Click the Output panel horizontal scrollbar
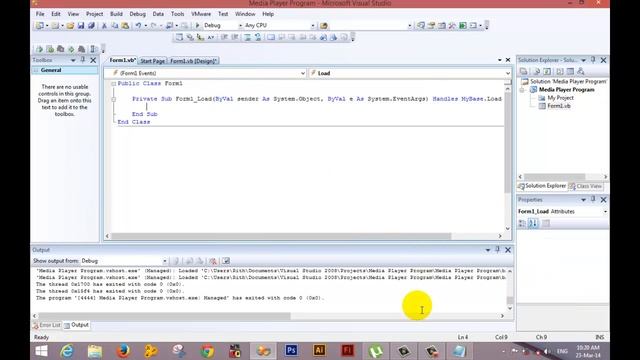This screenshot has height=360, width=640. point(164,316)
